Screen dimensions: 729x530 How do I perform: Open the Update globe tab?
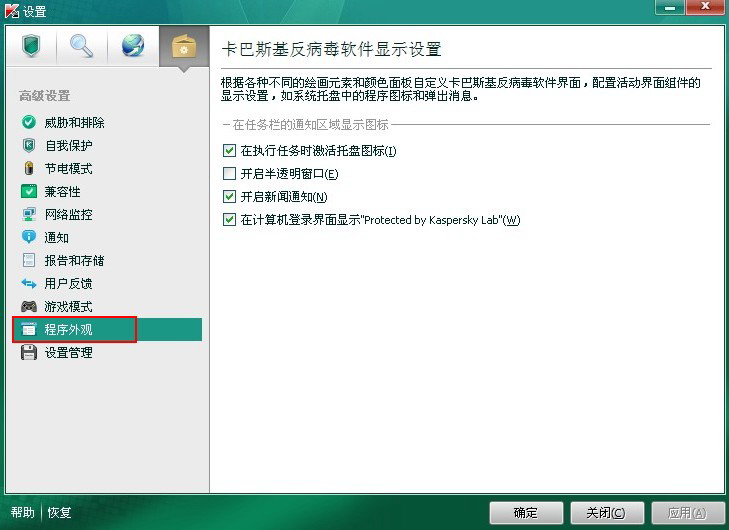point(133,46)
